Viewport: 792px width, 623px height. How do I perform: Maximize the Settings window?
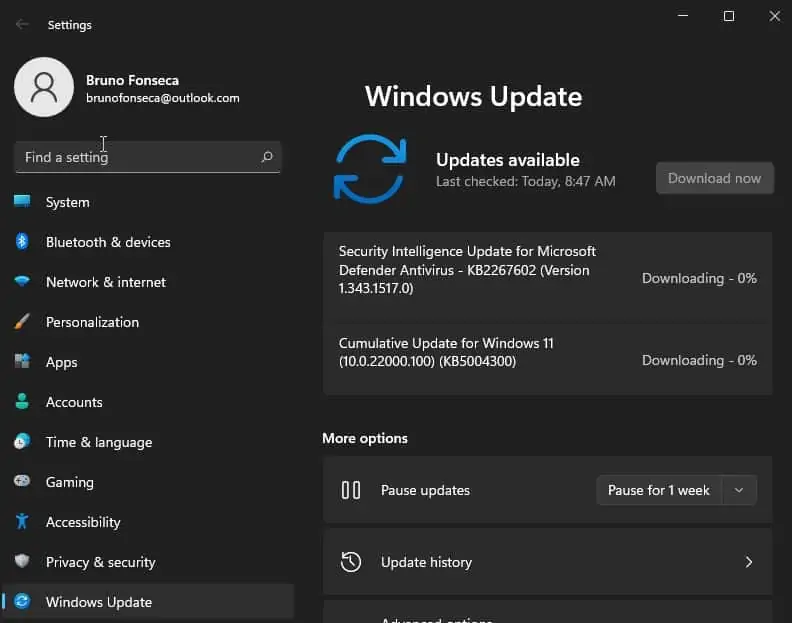click(729, 16)
